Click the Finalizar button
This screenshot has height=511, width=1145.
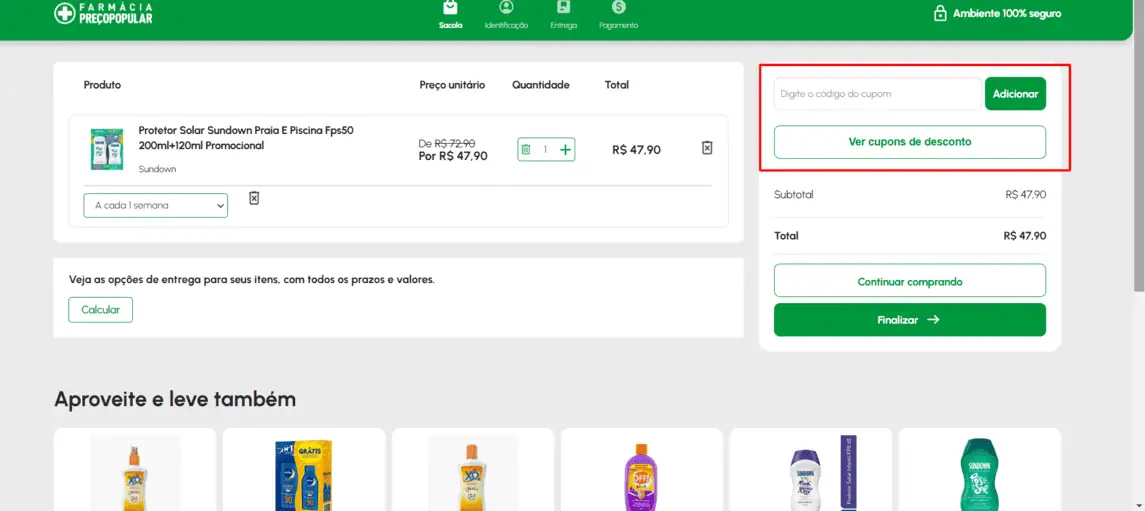click(x=910, y=320)
